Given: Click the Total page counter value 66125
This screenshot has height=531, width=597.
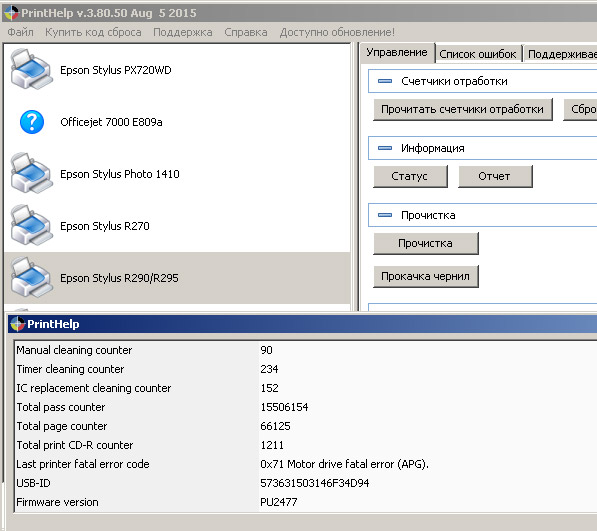Looking at the screenshot, I should pos(275,426).
